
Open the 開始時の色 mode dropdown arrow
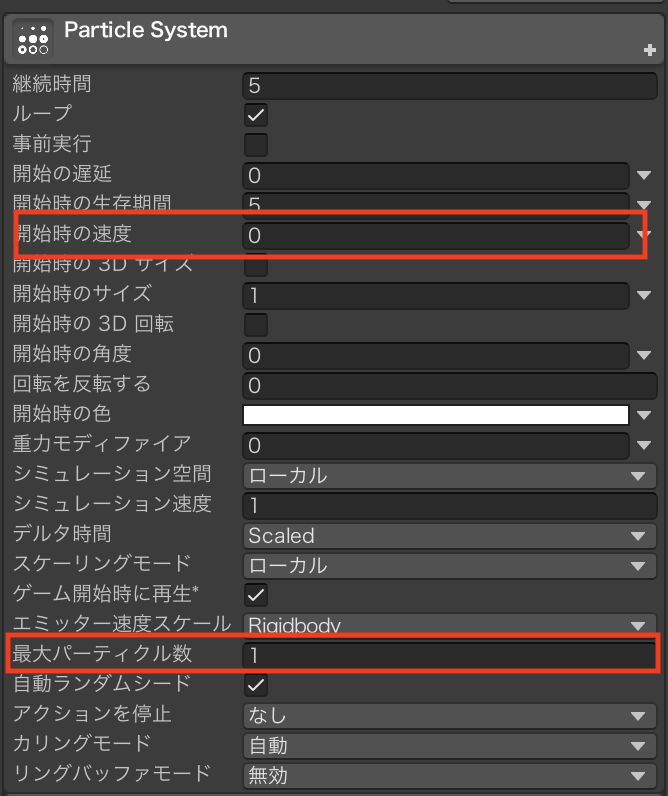pos(644,415)
